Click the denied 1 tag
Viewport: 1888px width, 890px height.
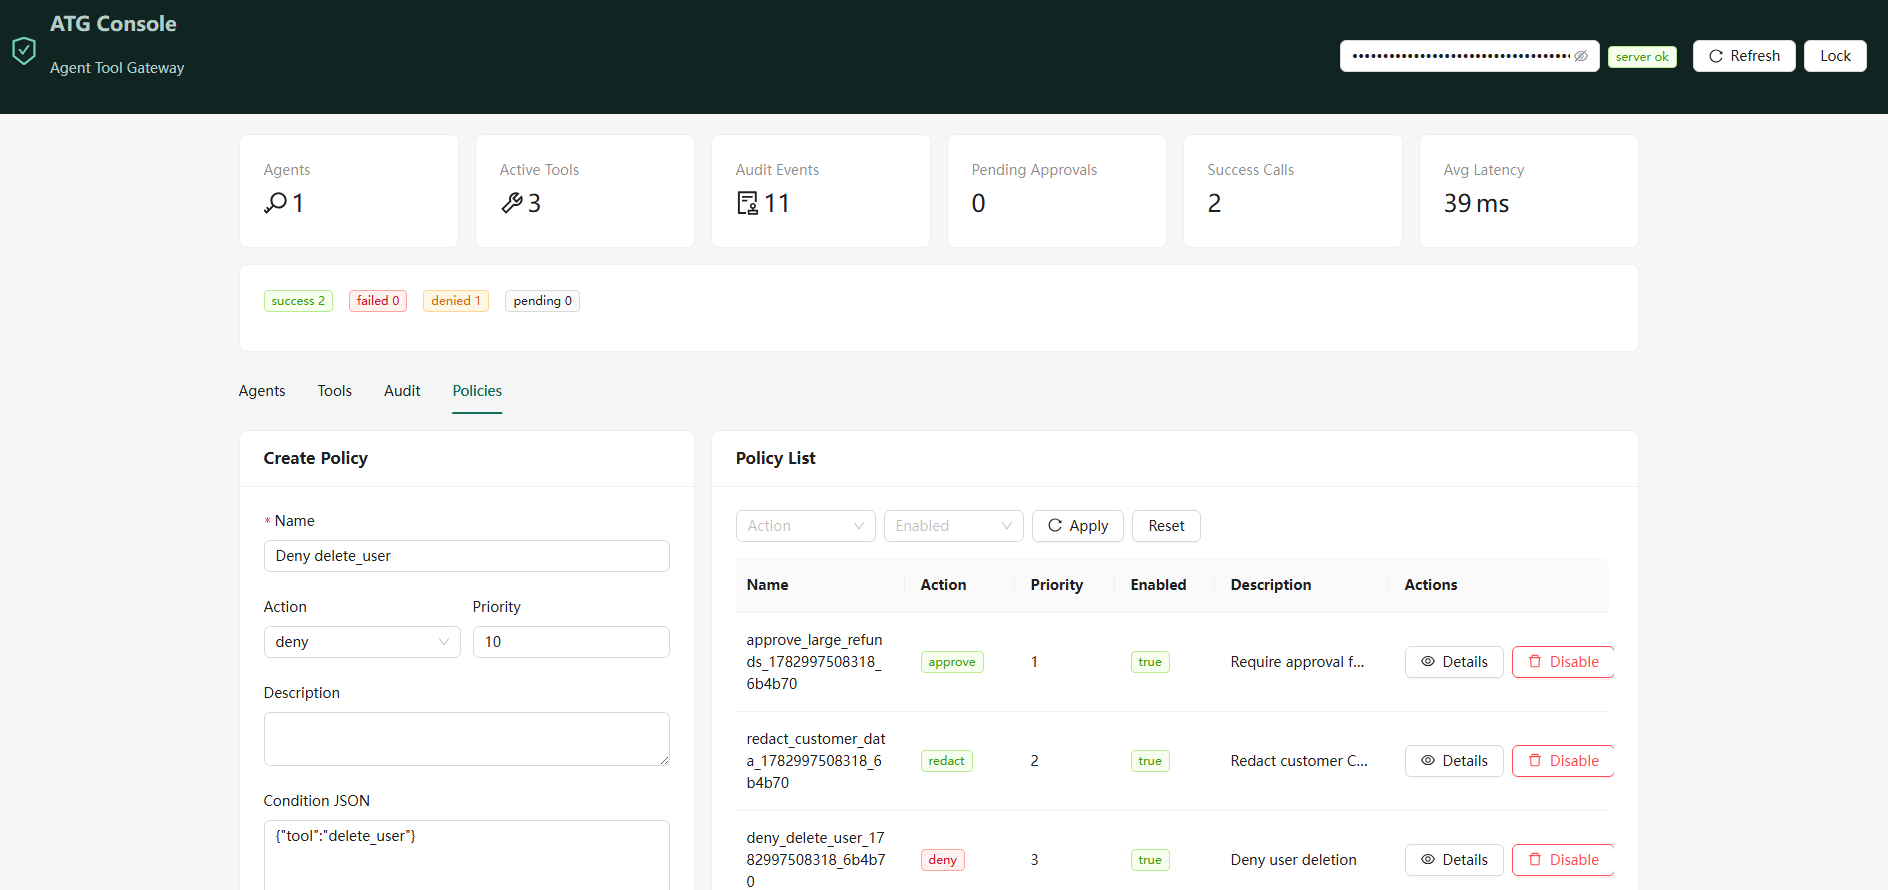pos(456,301)
